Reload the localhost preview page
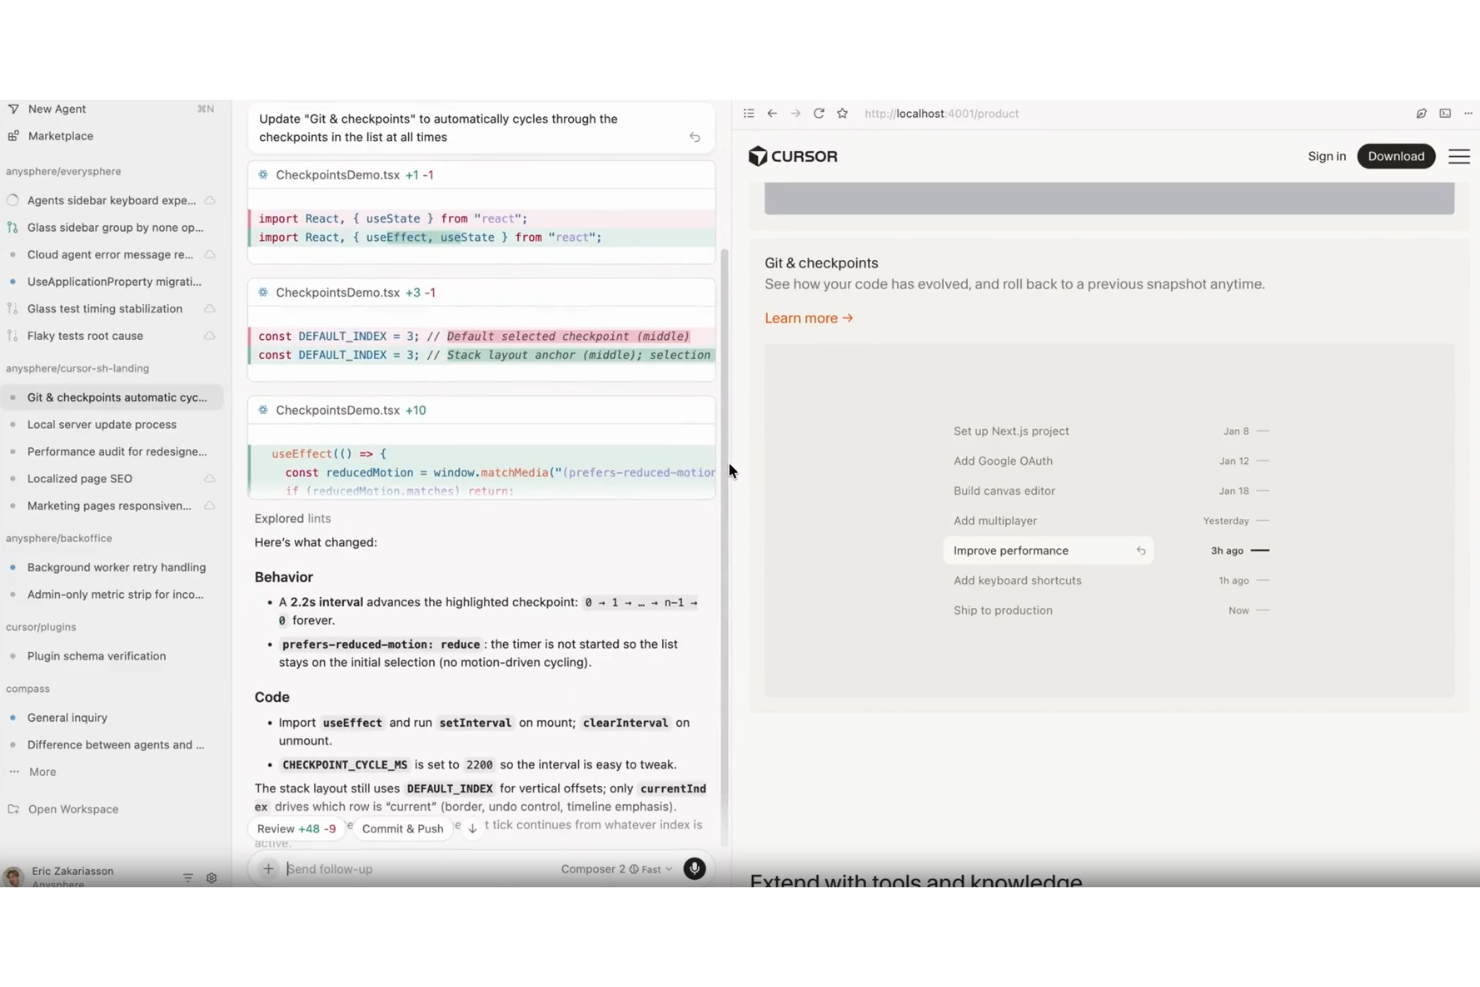 click(x=819, y=114)
